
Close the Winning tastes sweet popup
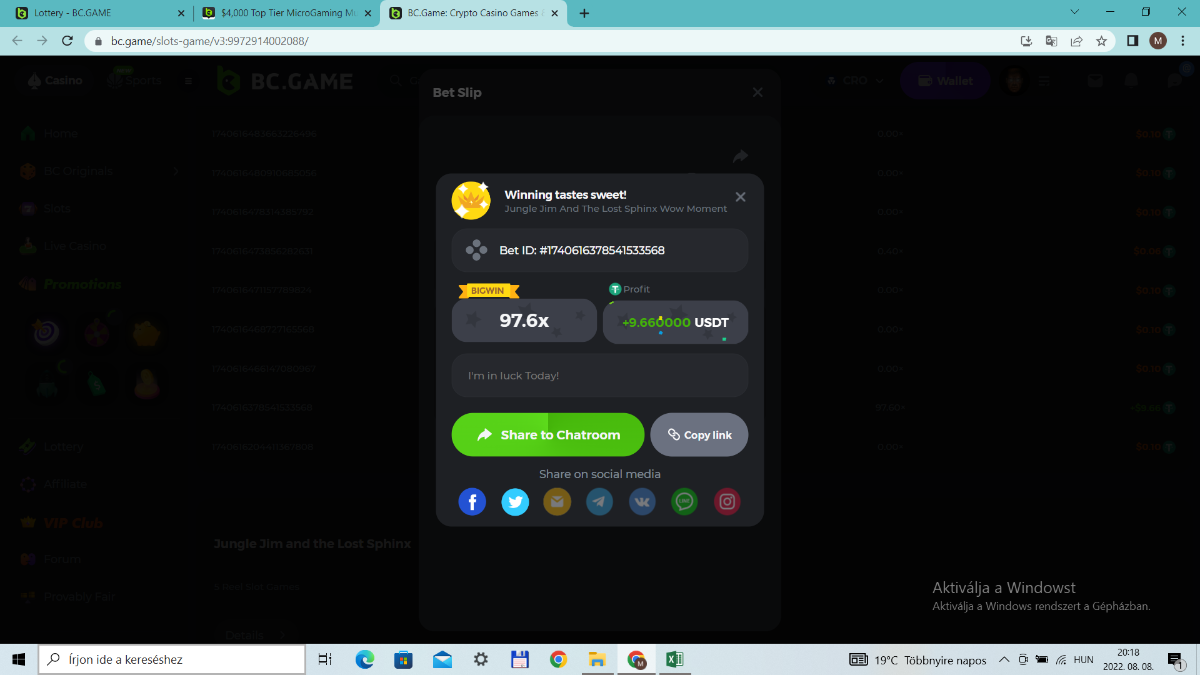point(740,197)
